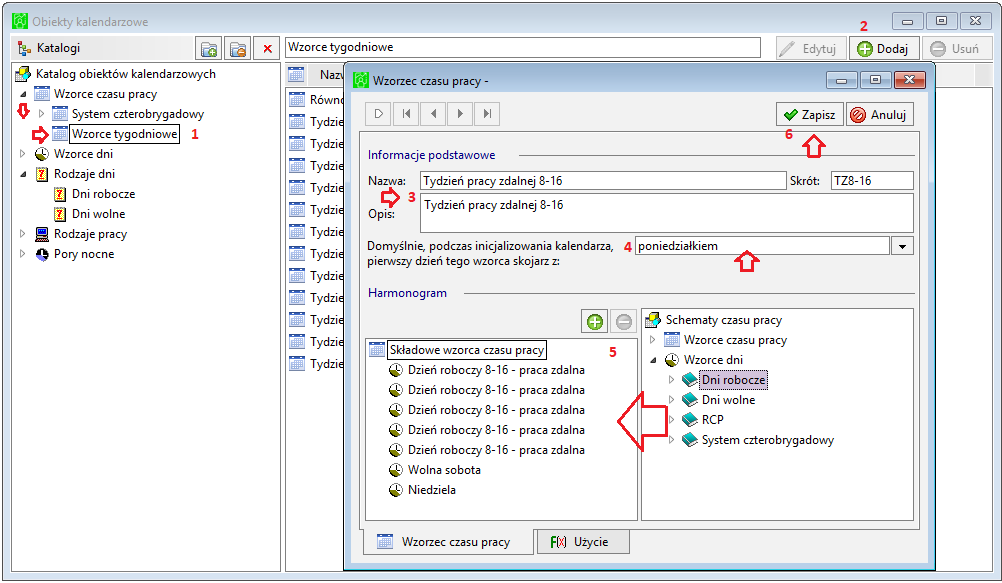Click Schematy czasu pracy root icon
Screen dimensions: 1002x583
(x=652, y=320)
